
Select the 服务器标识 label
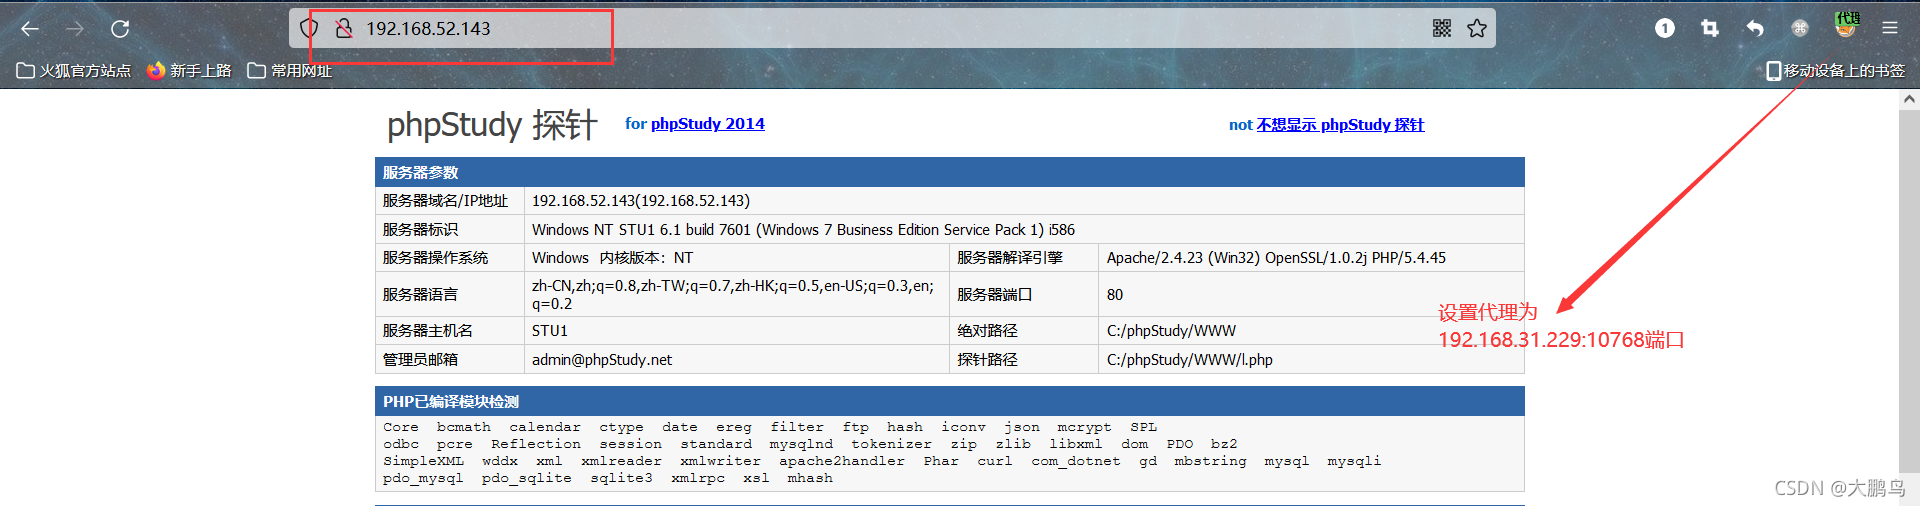click(420, 230)
